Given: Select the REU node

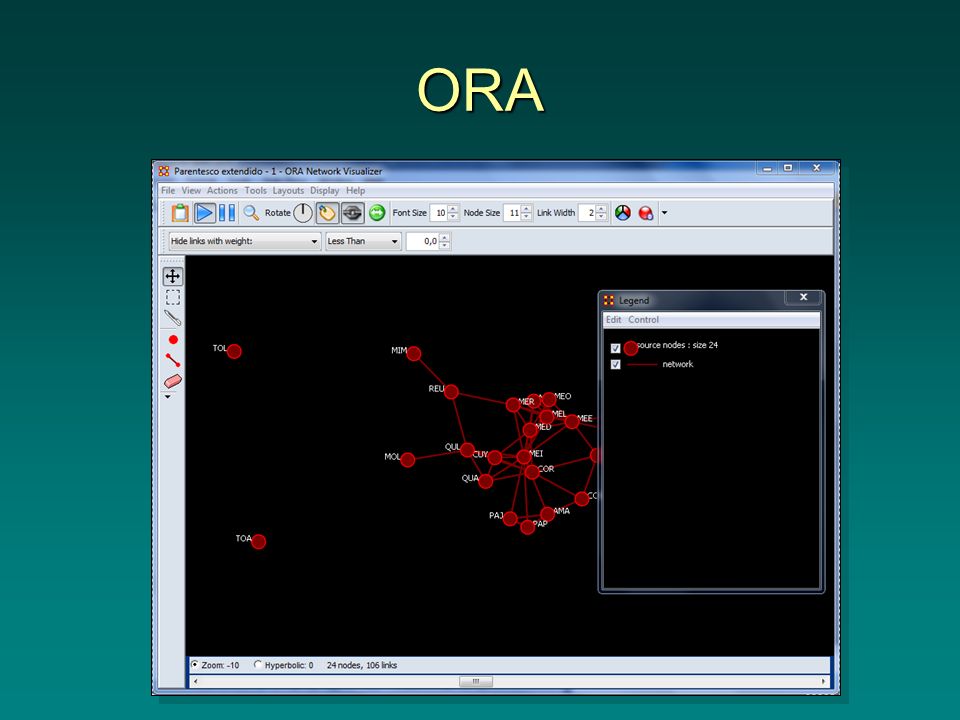Looking at the screenshot, I should point(451,392).
